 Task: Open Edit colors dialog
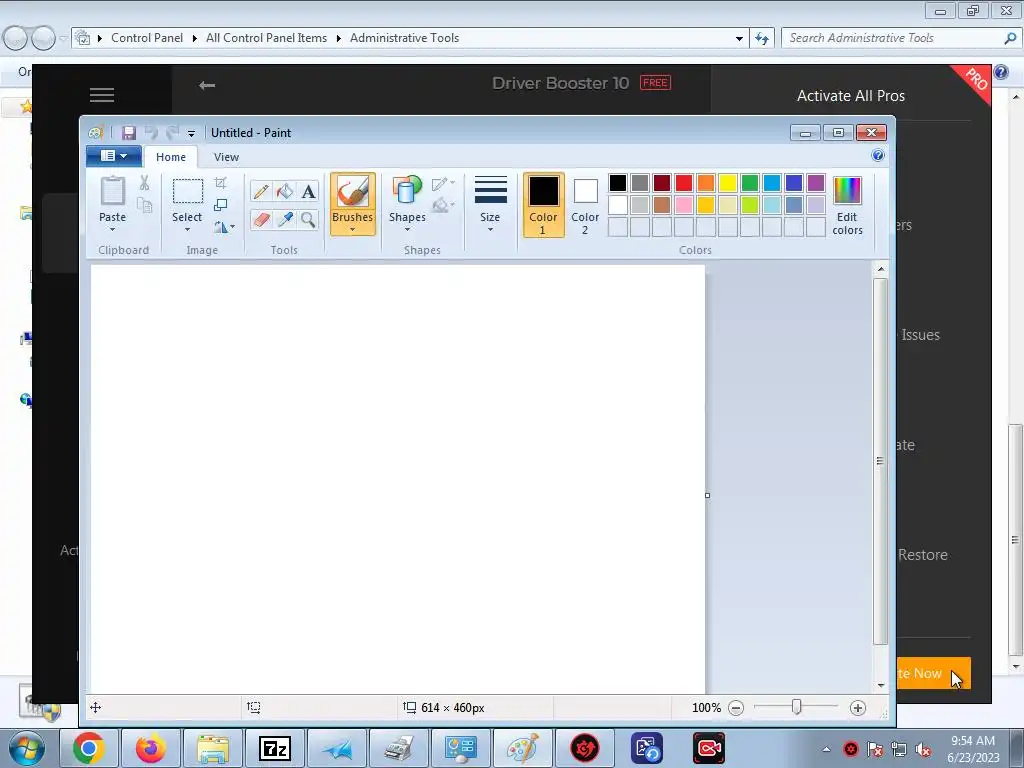click(847, 205)
